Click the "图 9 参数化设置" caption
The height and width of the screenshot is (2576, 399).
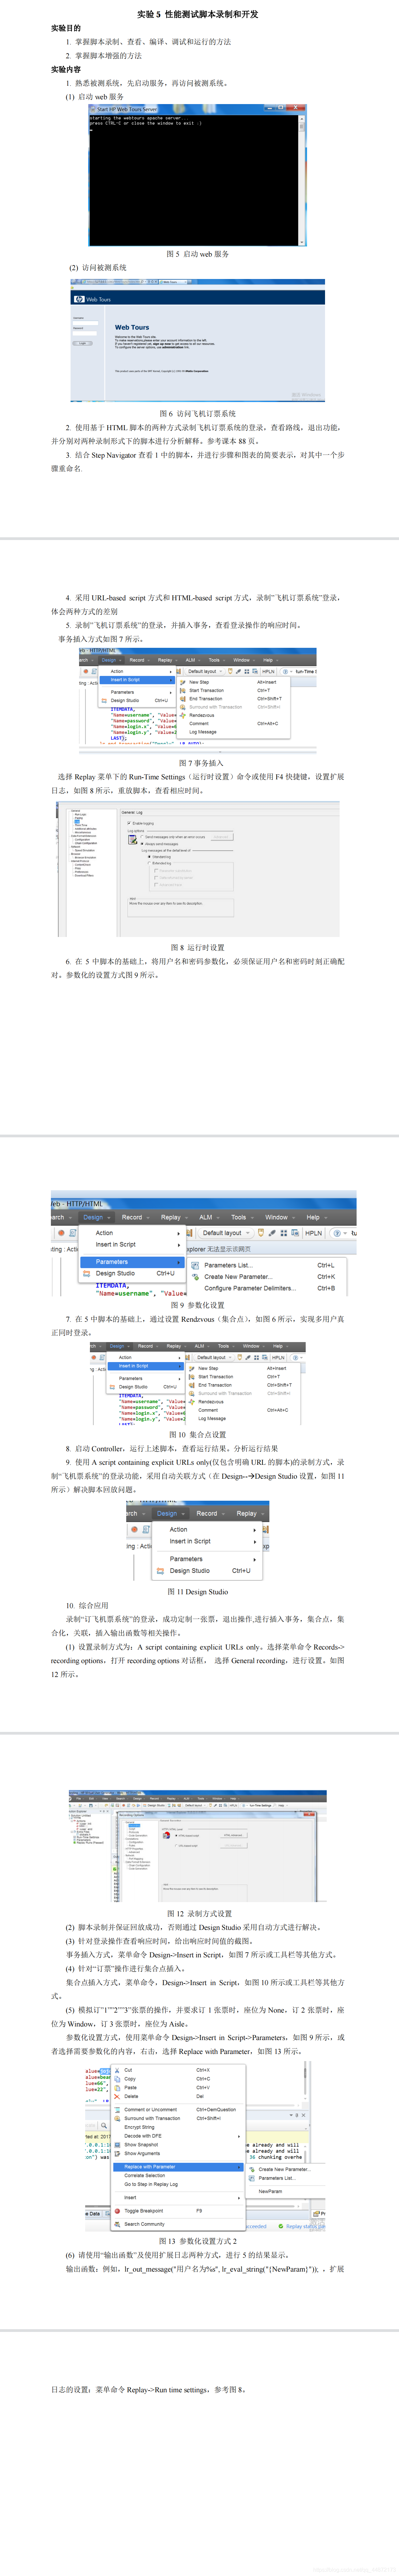(x=198, y=1305)
